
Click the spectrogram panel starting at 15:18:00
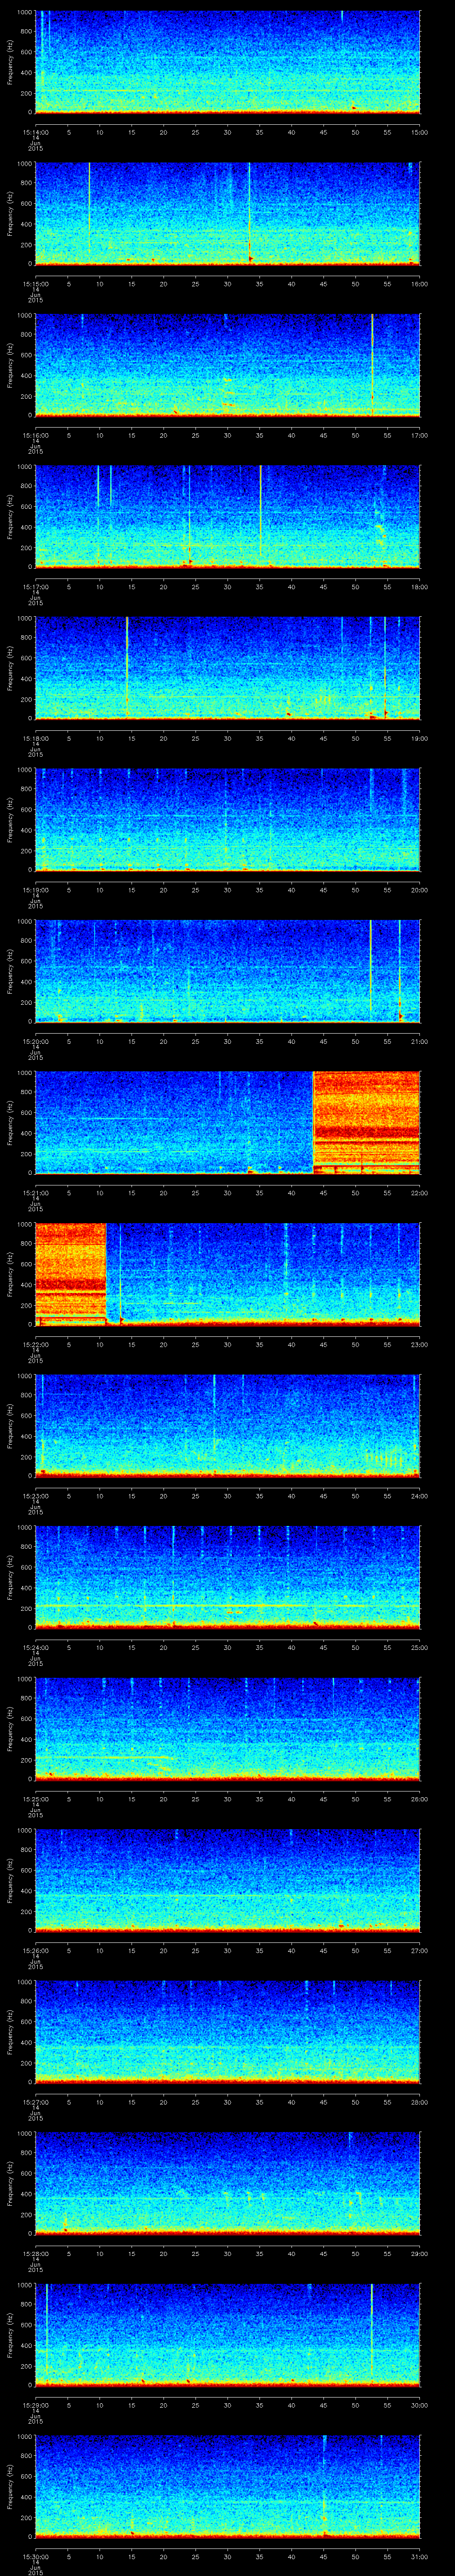[227, 668]
